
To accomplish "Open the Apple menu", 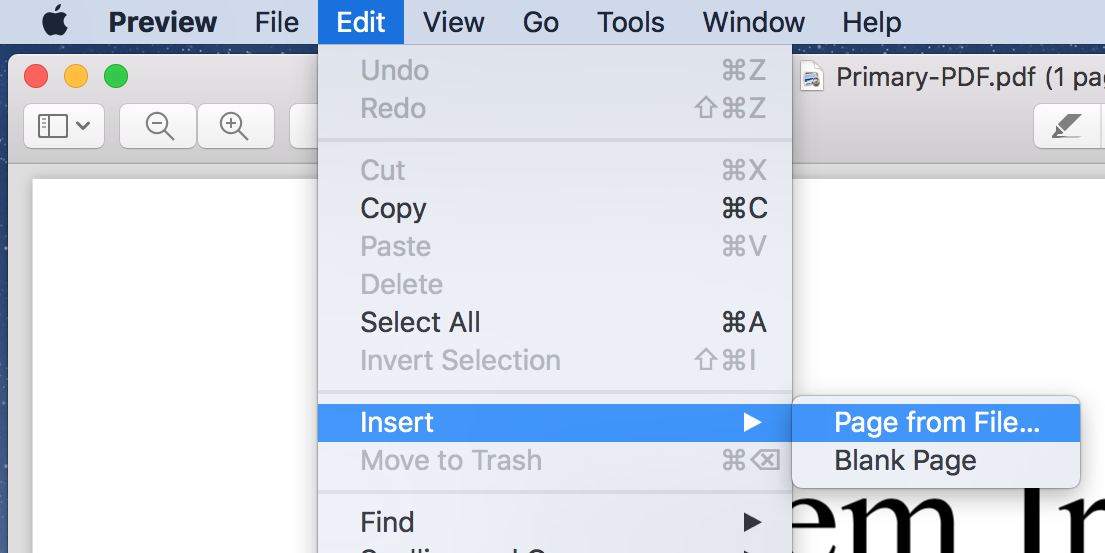I will (x=54, y=22).
